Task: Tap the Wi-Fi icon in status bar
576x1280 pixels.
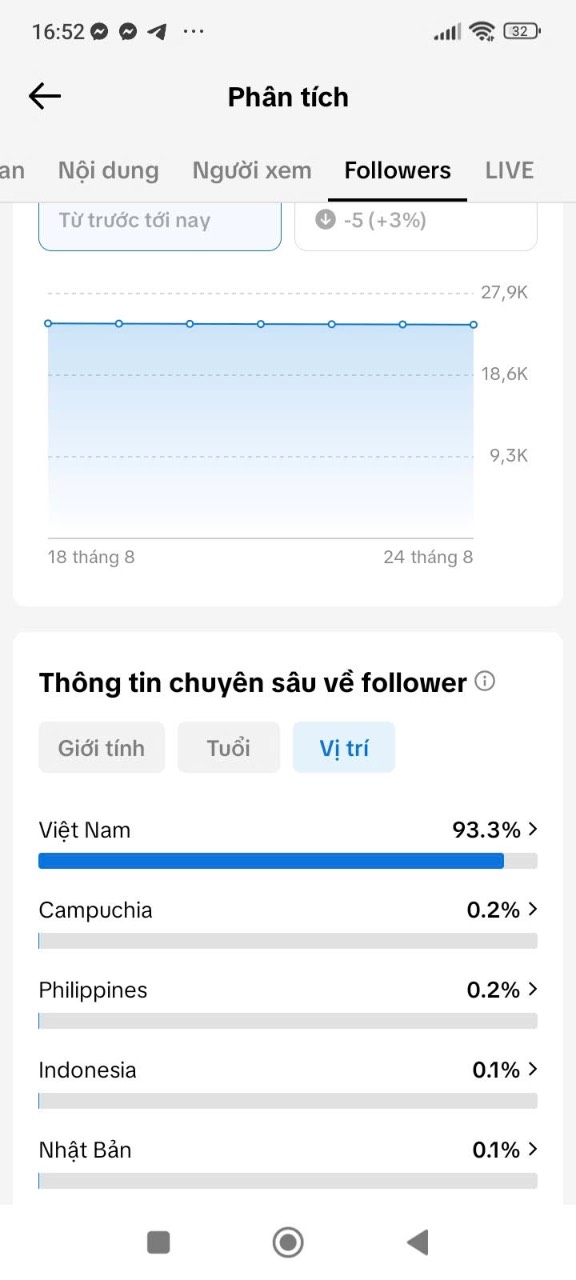Action: [482, 31]
